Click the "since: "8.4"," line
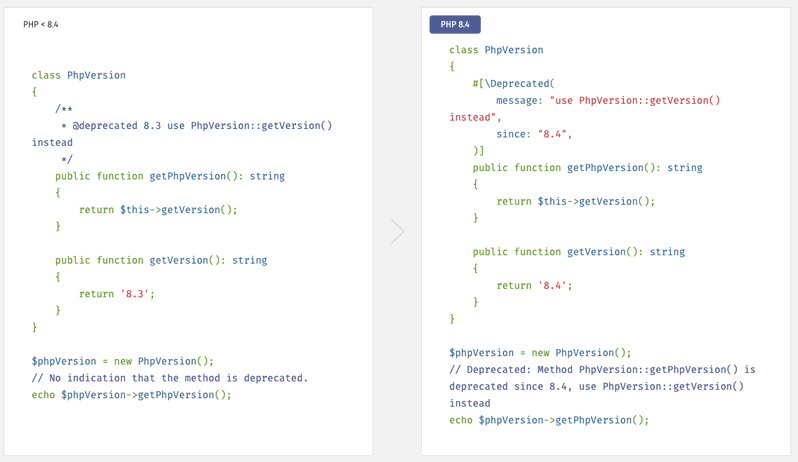798x462 pixels. coord(534,134)
